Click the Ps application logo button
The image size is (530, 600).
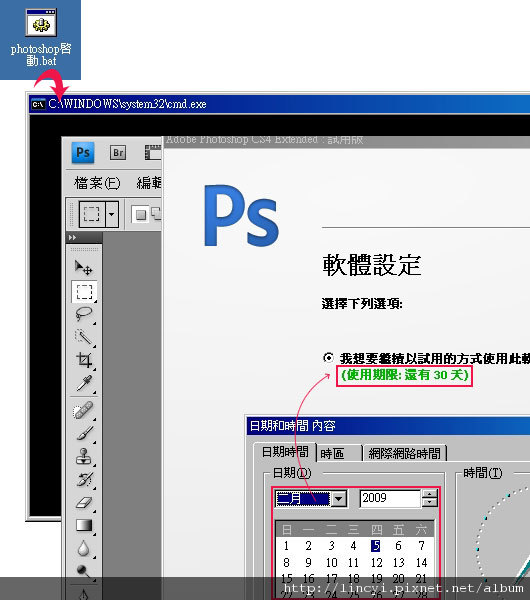(x=83, y=152)
